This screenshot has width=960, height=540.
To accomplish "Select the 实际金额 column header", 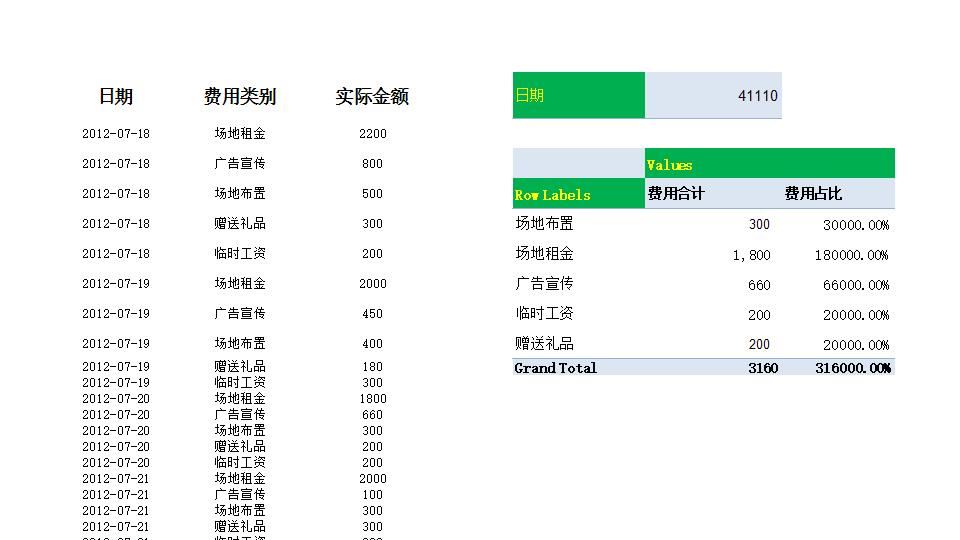I will pyautogui.click(x=372, y=96).
